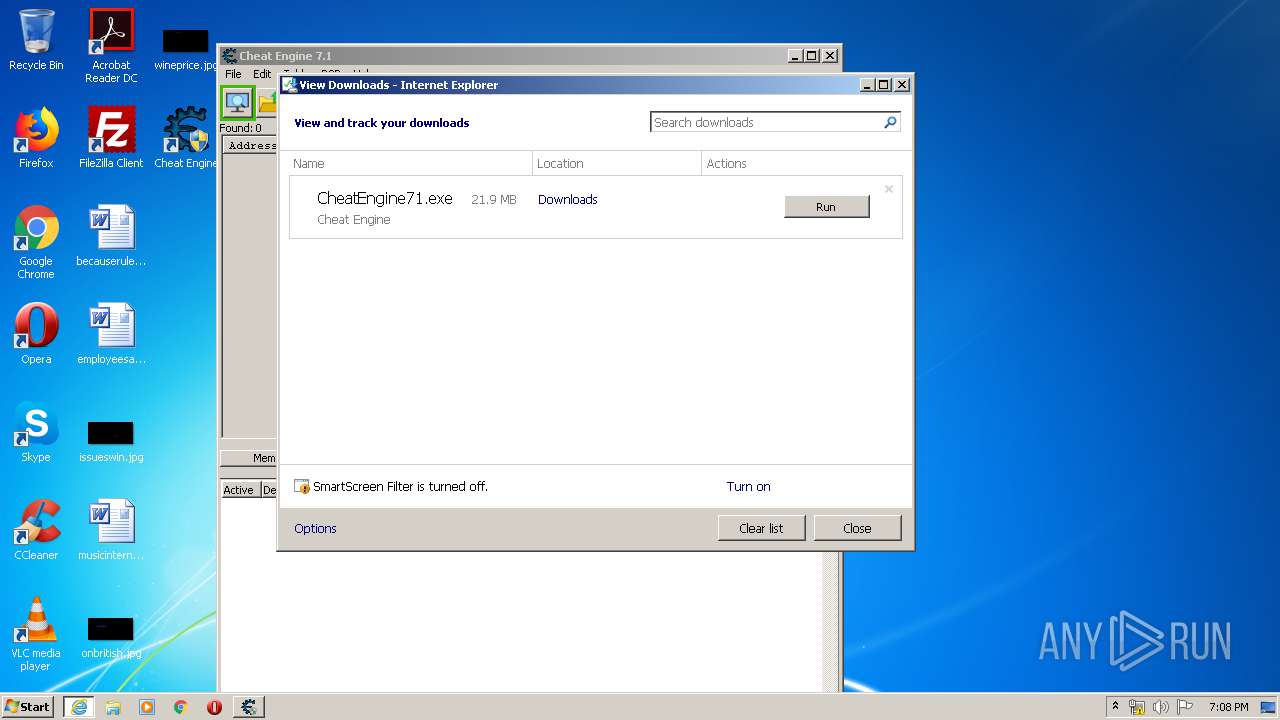Select the musicintern Word document
1280x720 pixels.
pyautogui.click(x=111, y=530)
